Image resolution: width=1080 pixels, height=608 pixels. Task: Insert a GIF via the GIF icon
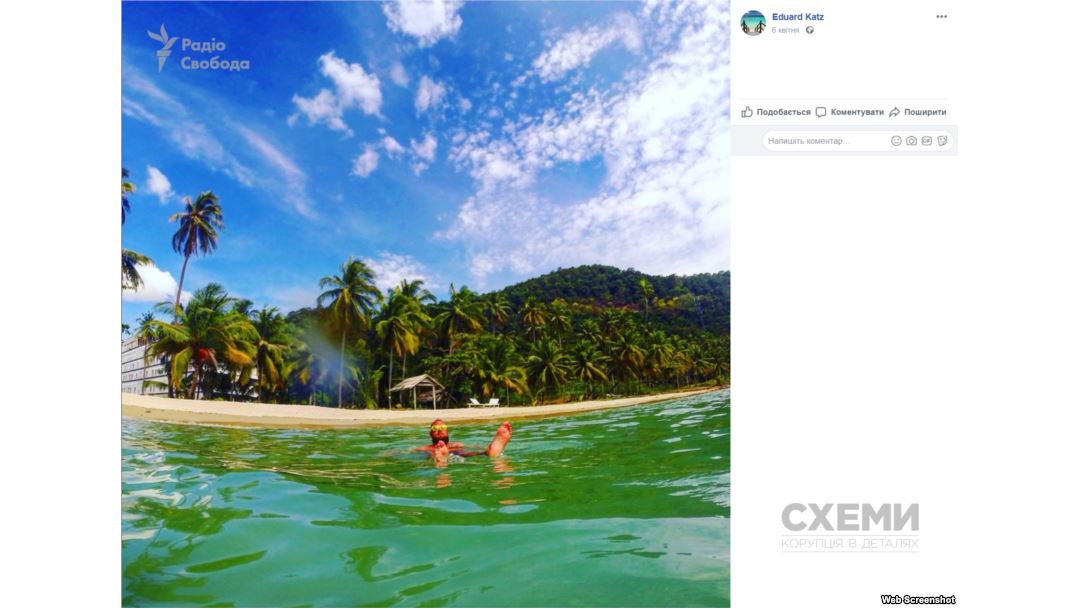point(926,141)
